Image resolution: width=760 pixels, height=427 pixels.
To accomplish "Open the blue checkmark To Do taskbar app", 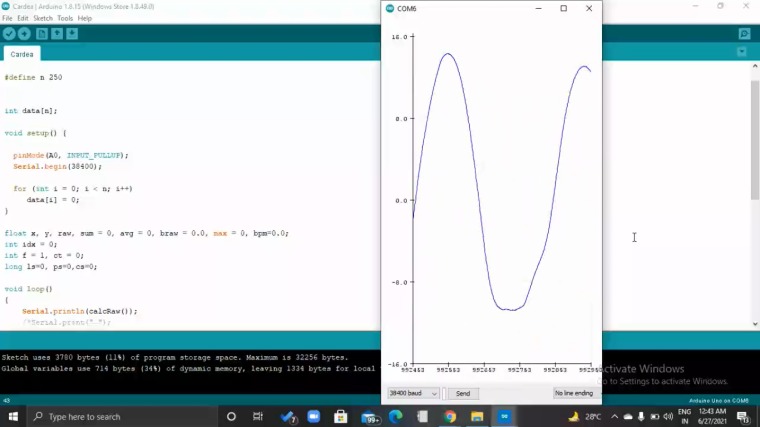I will 288,417.
